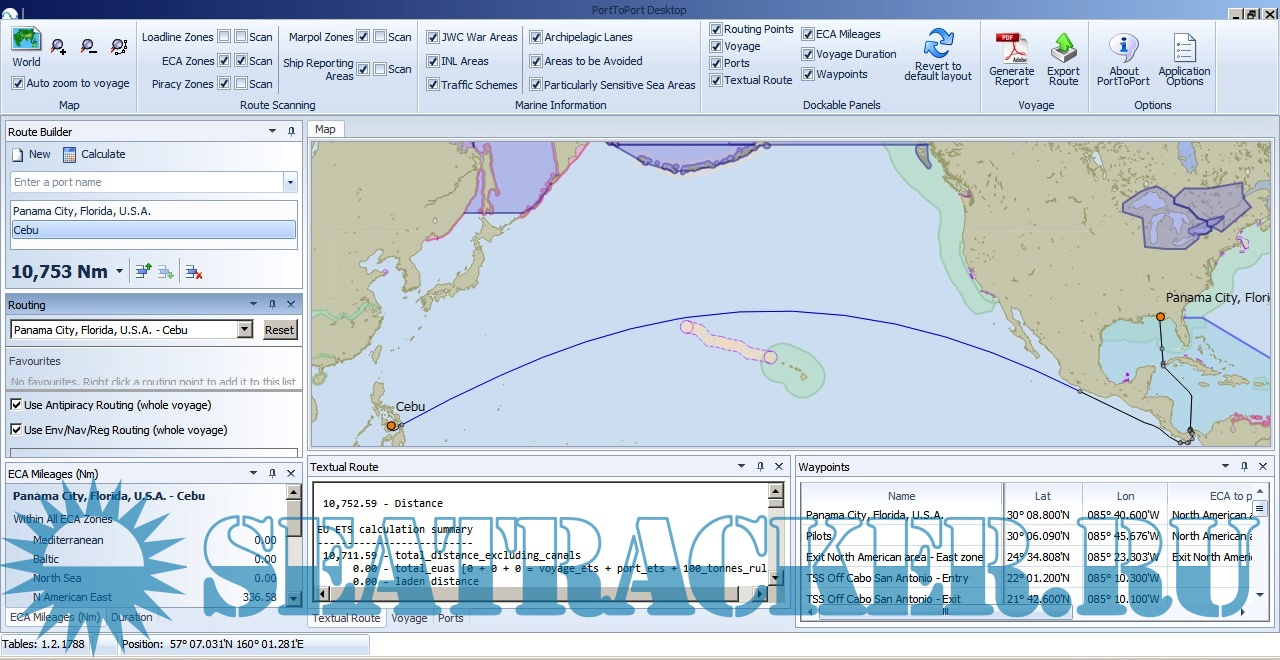Image resolution: width=1280 pixels, height=660 pixels.
Task: Click the Calculate button in Route Builder
Action: tap(94, 154)
